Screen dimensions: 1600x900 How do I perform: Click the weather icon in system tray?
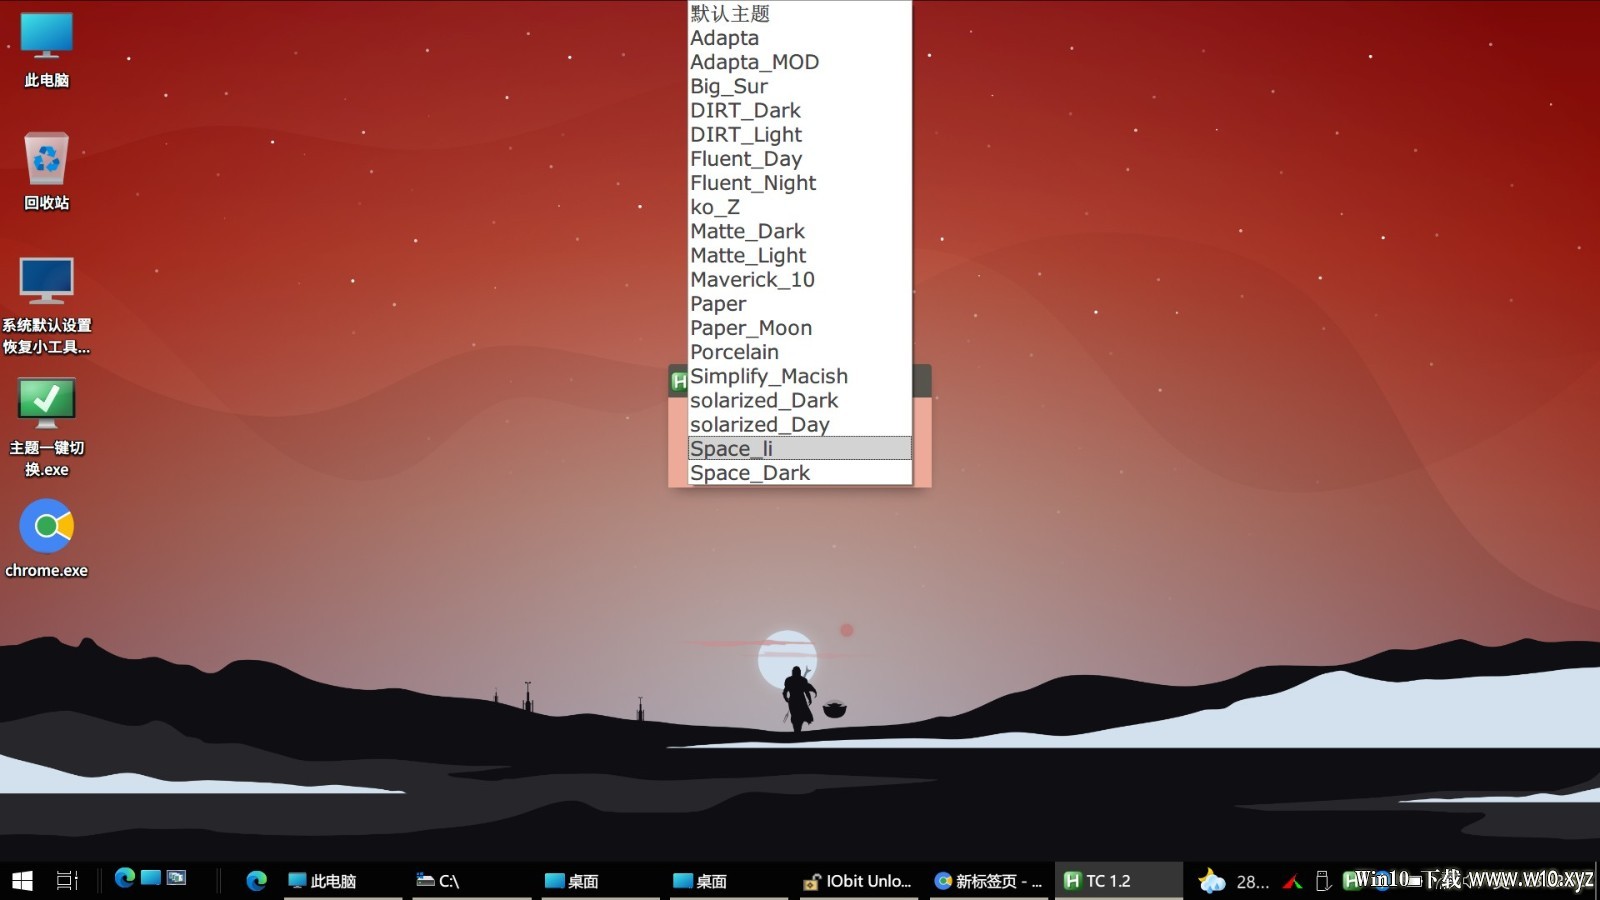[1212, 881]
